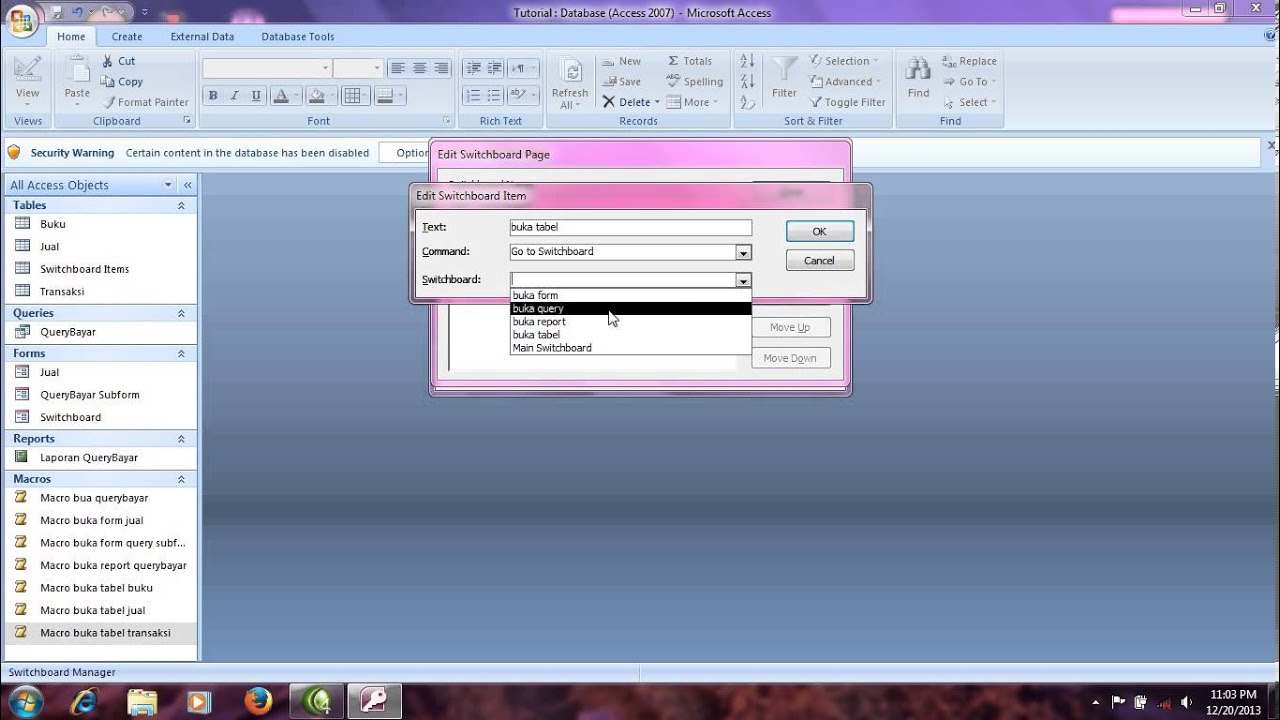The width and height of the screenshot is (1280, 720).
Task: Click the Refresh All icon
Action: point(570,72)
